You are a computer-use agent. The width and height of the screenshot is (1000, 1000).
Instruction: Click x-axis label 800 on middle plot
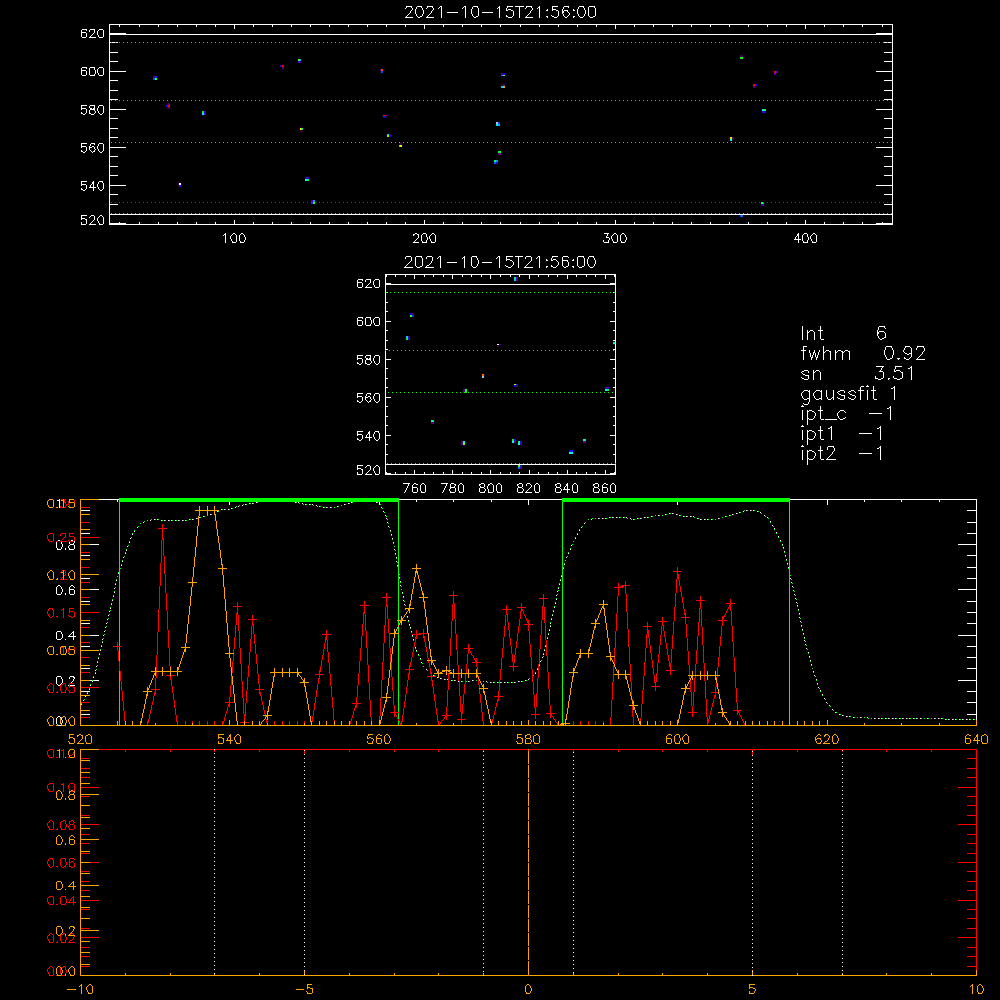point(490,489)
